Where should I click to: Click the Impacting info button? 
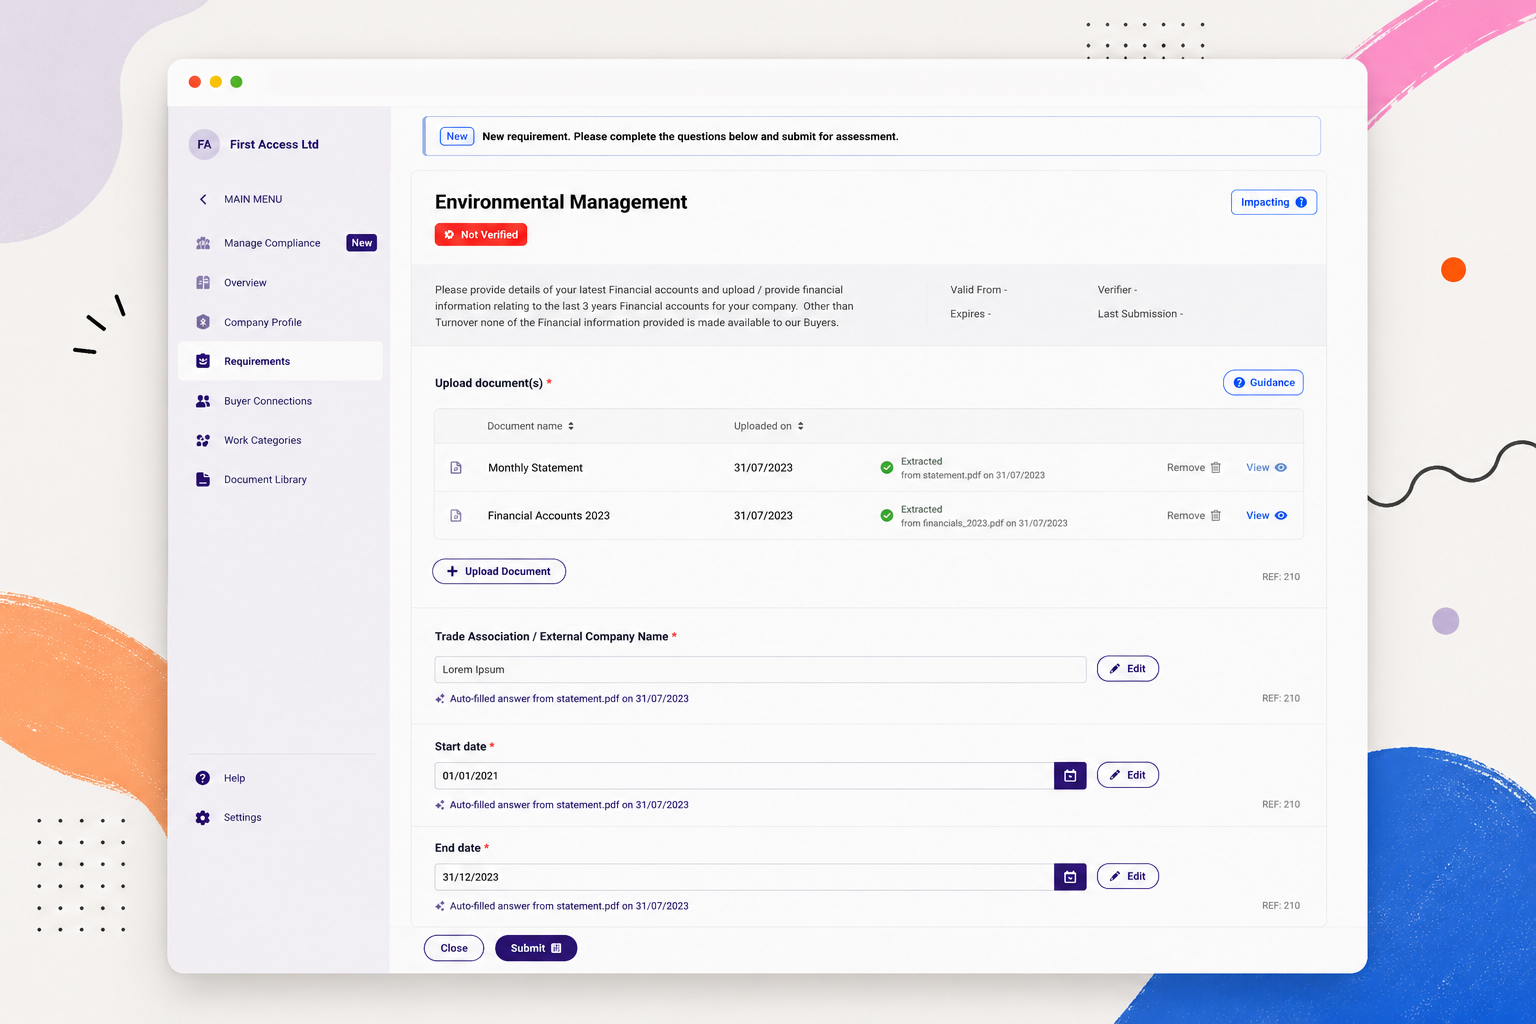(x=1274, y=202)
